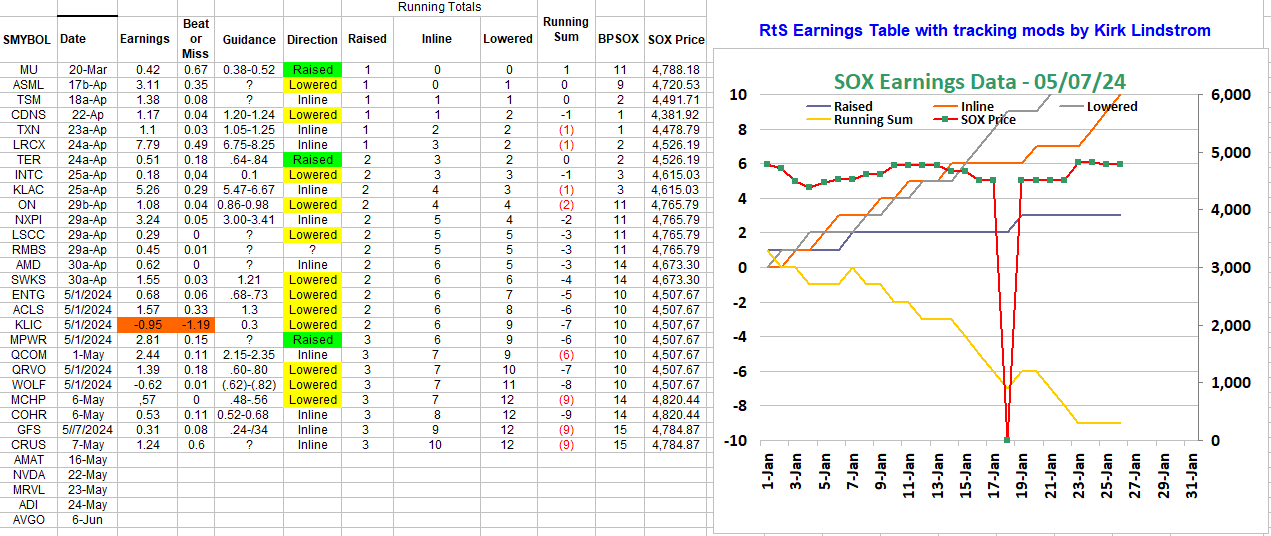Screen dimensions: 1271x536
Task: Select the Beat or Miss column header
Action: 196,39
